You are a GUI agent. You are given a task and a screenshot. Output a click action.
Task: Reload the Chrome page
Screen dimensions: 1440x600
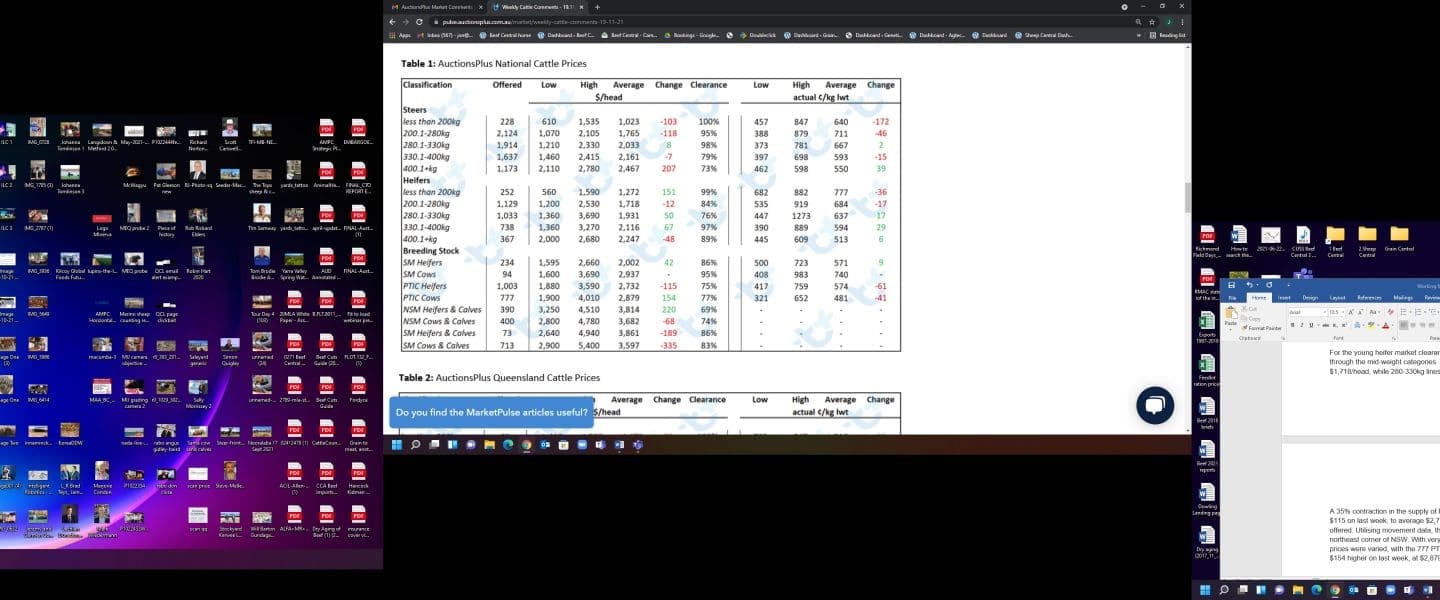pyautogui.click(x=420, y=21)
